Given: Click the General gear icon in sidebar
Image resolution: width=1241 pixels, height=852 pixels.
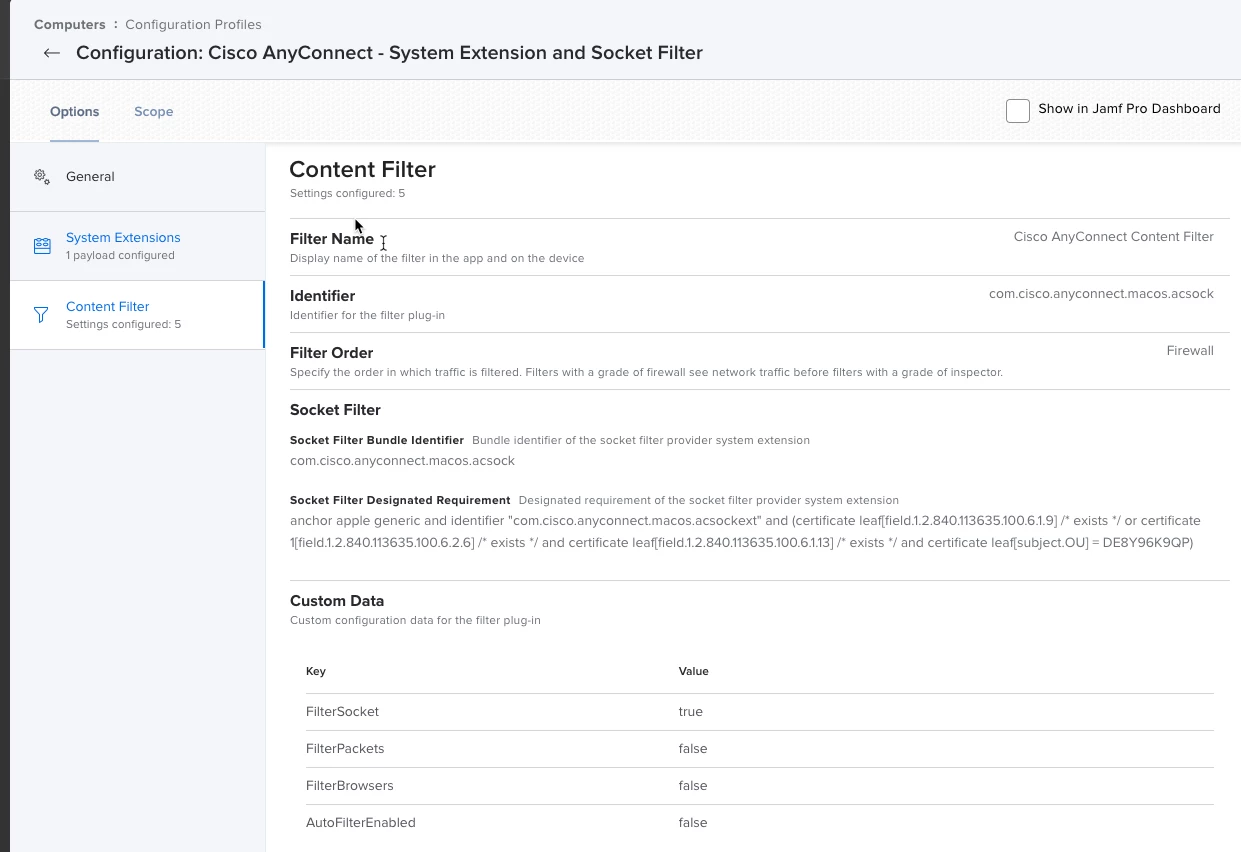Looking at the screenshot, I should coord(41,176).
